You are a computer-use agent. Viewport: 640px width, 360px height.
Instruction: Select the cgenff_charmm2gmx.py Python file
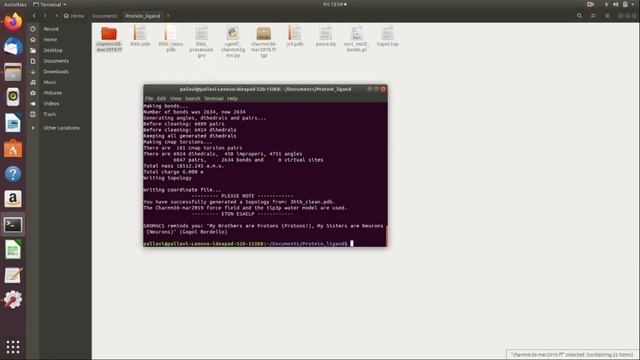click(233, 41)
